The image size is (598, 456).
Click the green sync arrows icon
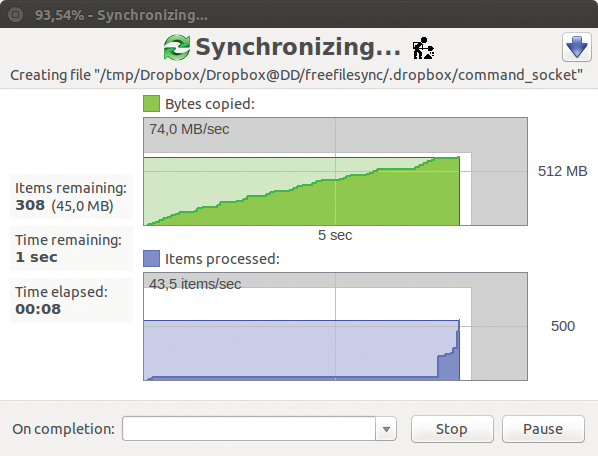click(x=177, y=47)
